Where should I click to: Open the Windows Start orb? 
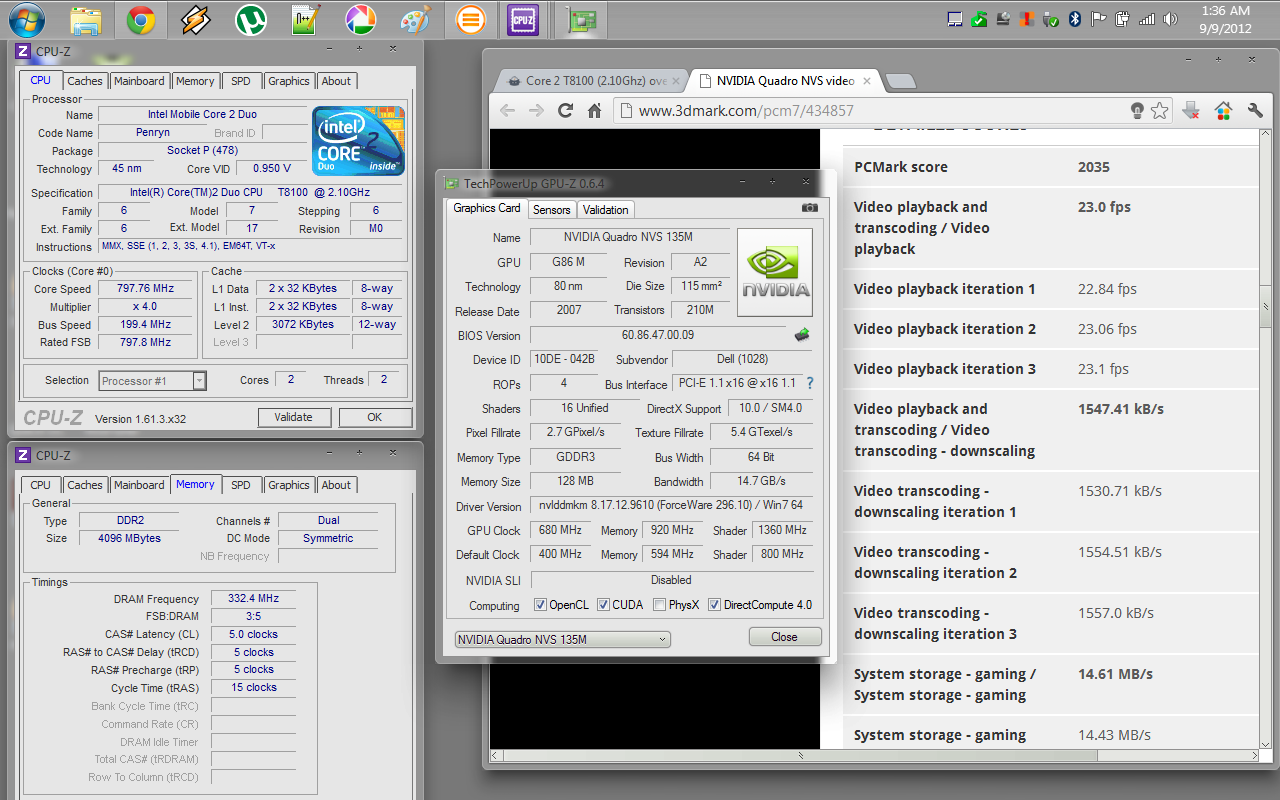26,19
